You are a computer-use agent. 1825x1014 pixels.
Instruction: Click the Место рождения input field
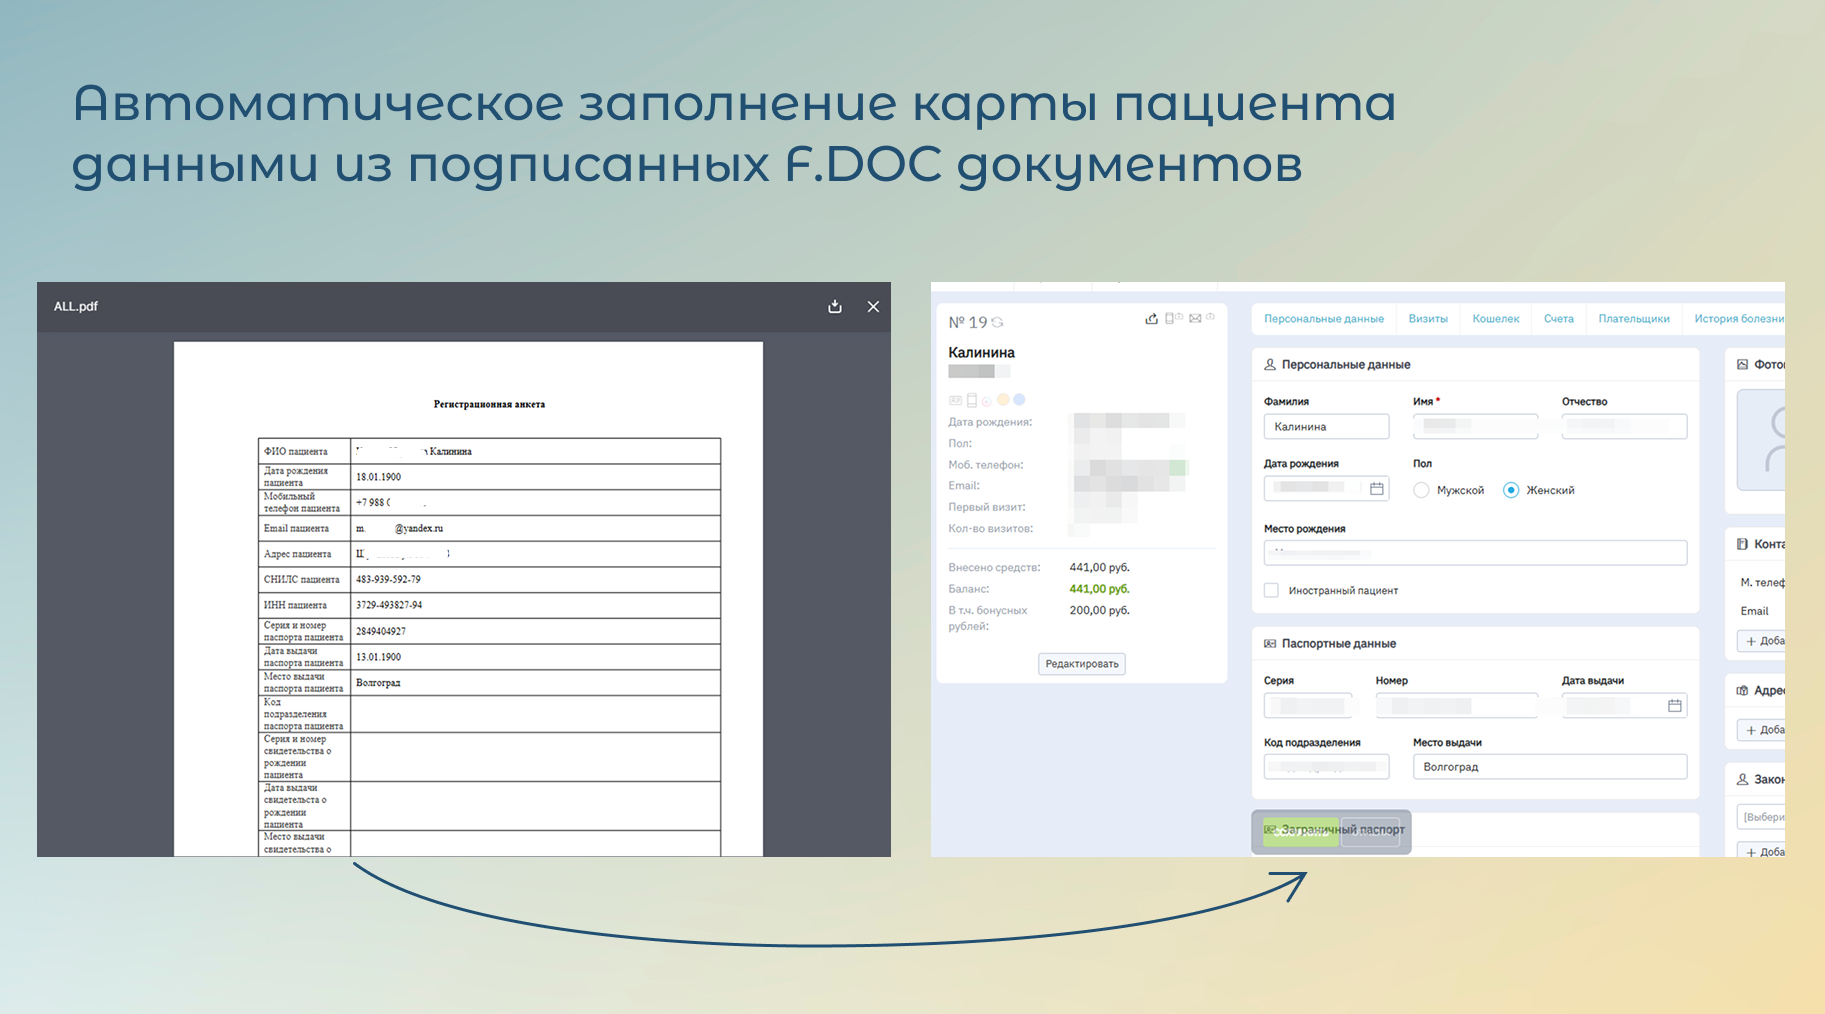(1474, 553)
